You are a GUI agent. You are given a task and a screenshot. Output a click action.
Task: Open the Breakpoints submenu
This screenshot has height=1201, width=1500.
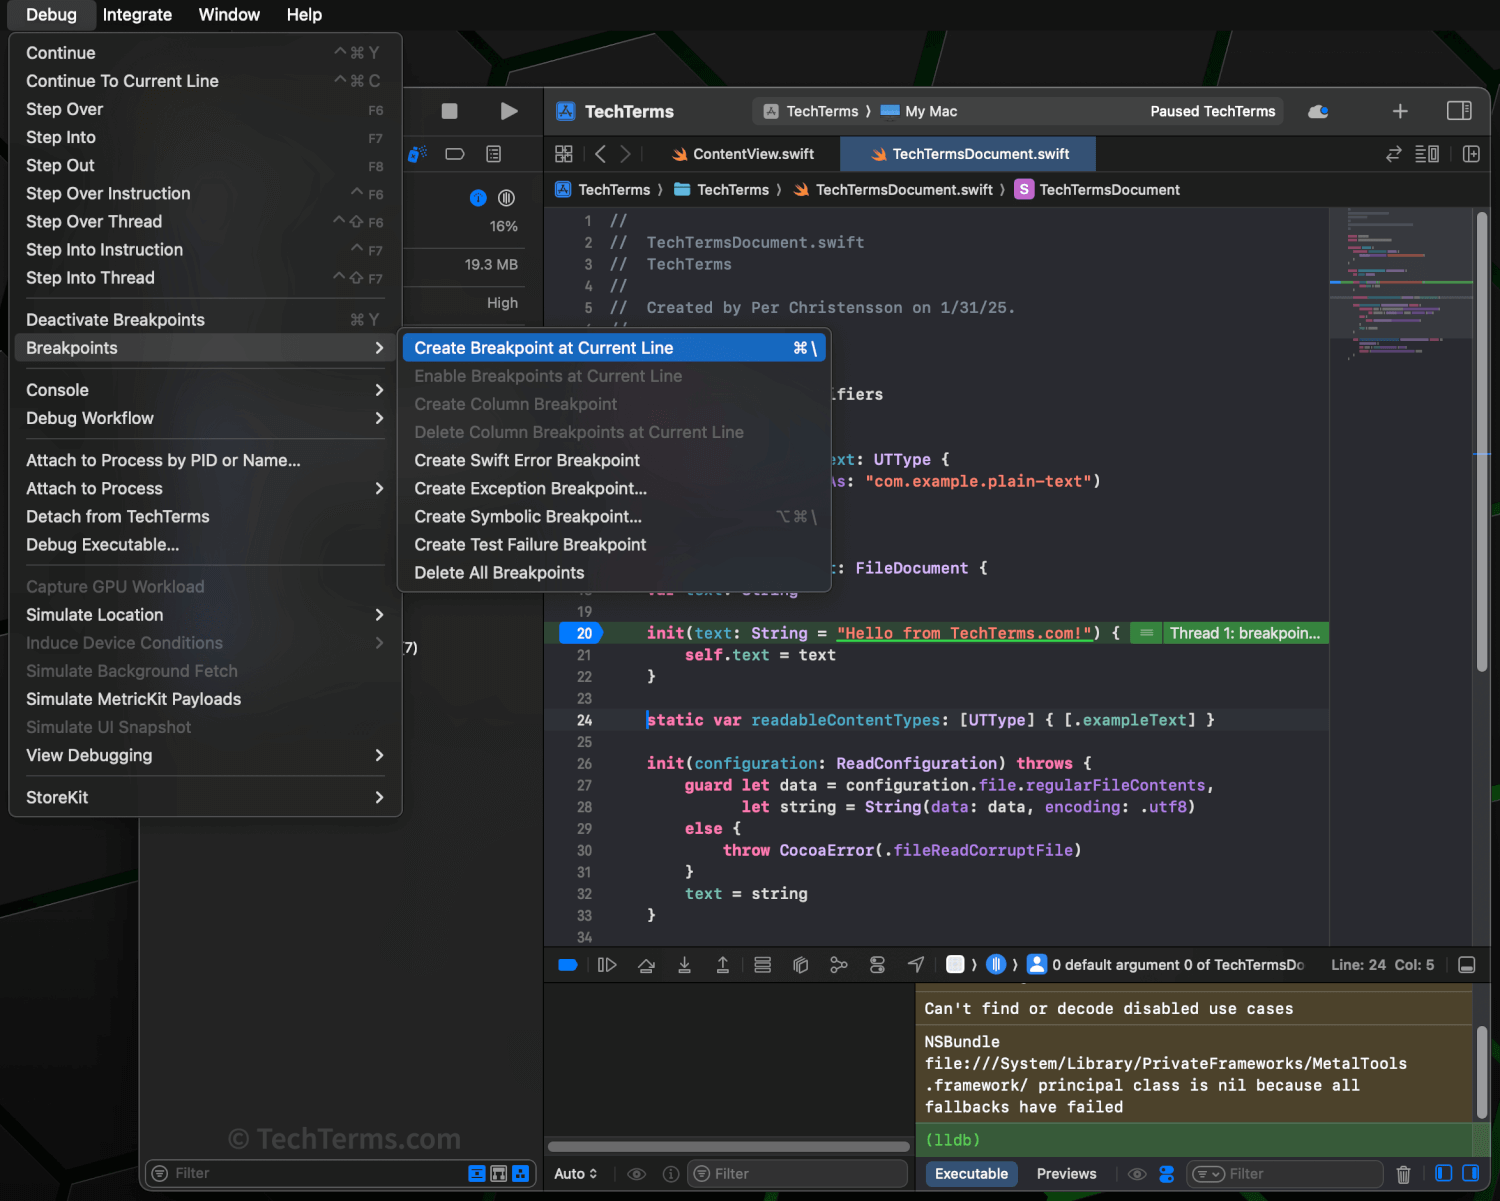(x=205, y=348)
